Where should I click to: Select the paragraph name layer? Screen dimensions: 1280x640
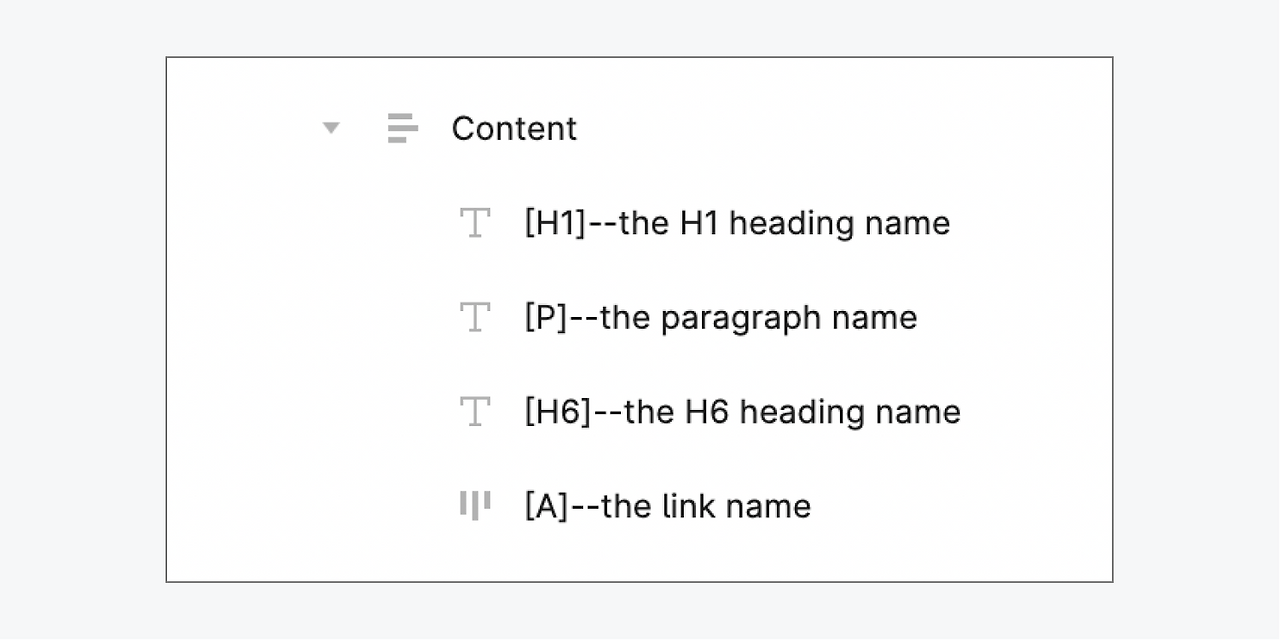coord(720,317)
